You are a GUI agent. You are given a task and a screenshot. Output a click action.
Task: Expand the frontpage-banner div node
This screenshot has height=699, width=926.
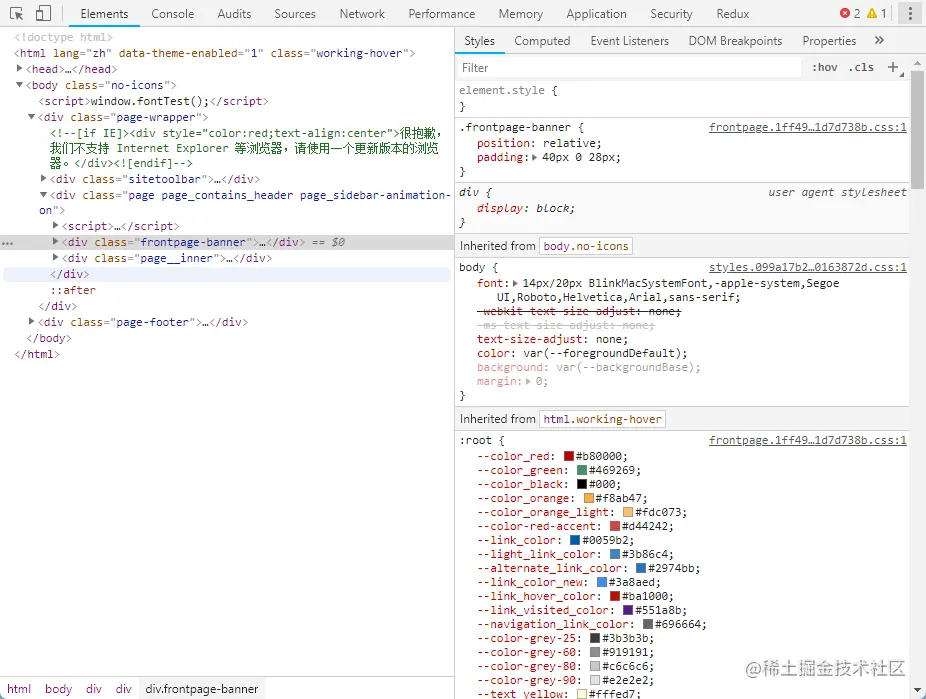55,241
